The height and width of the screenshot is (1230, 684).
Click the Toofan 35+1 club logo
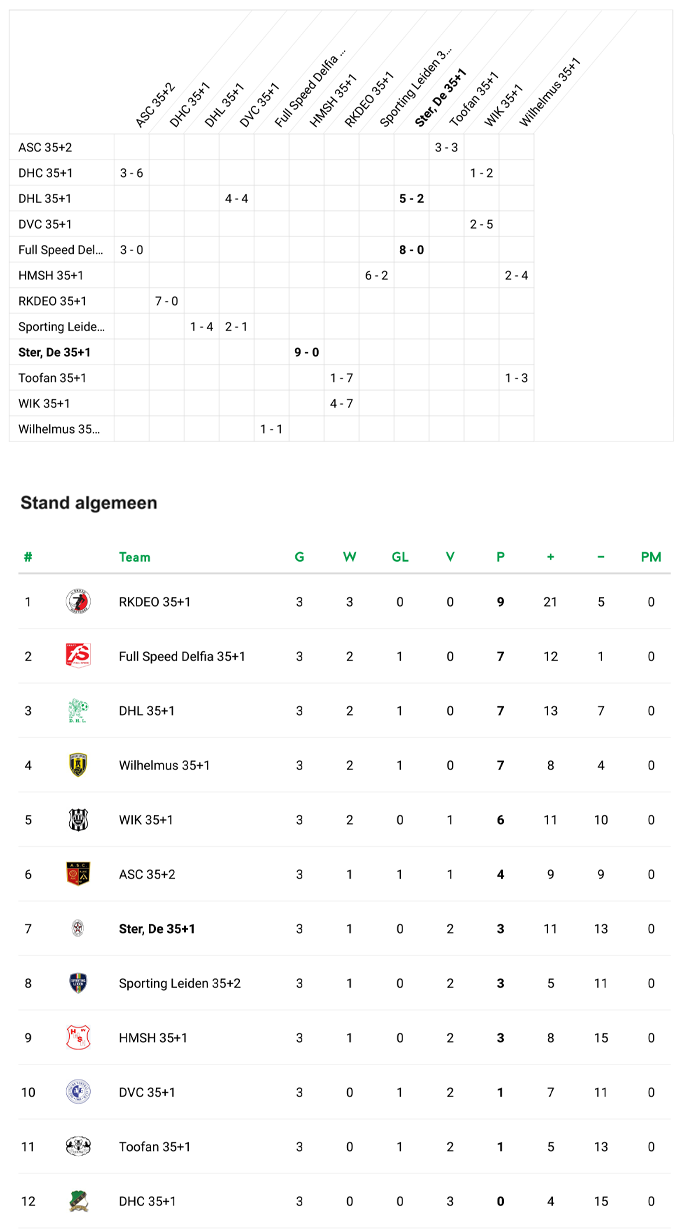coord(79,1147)
